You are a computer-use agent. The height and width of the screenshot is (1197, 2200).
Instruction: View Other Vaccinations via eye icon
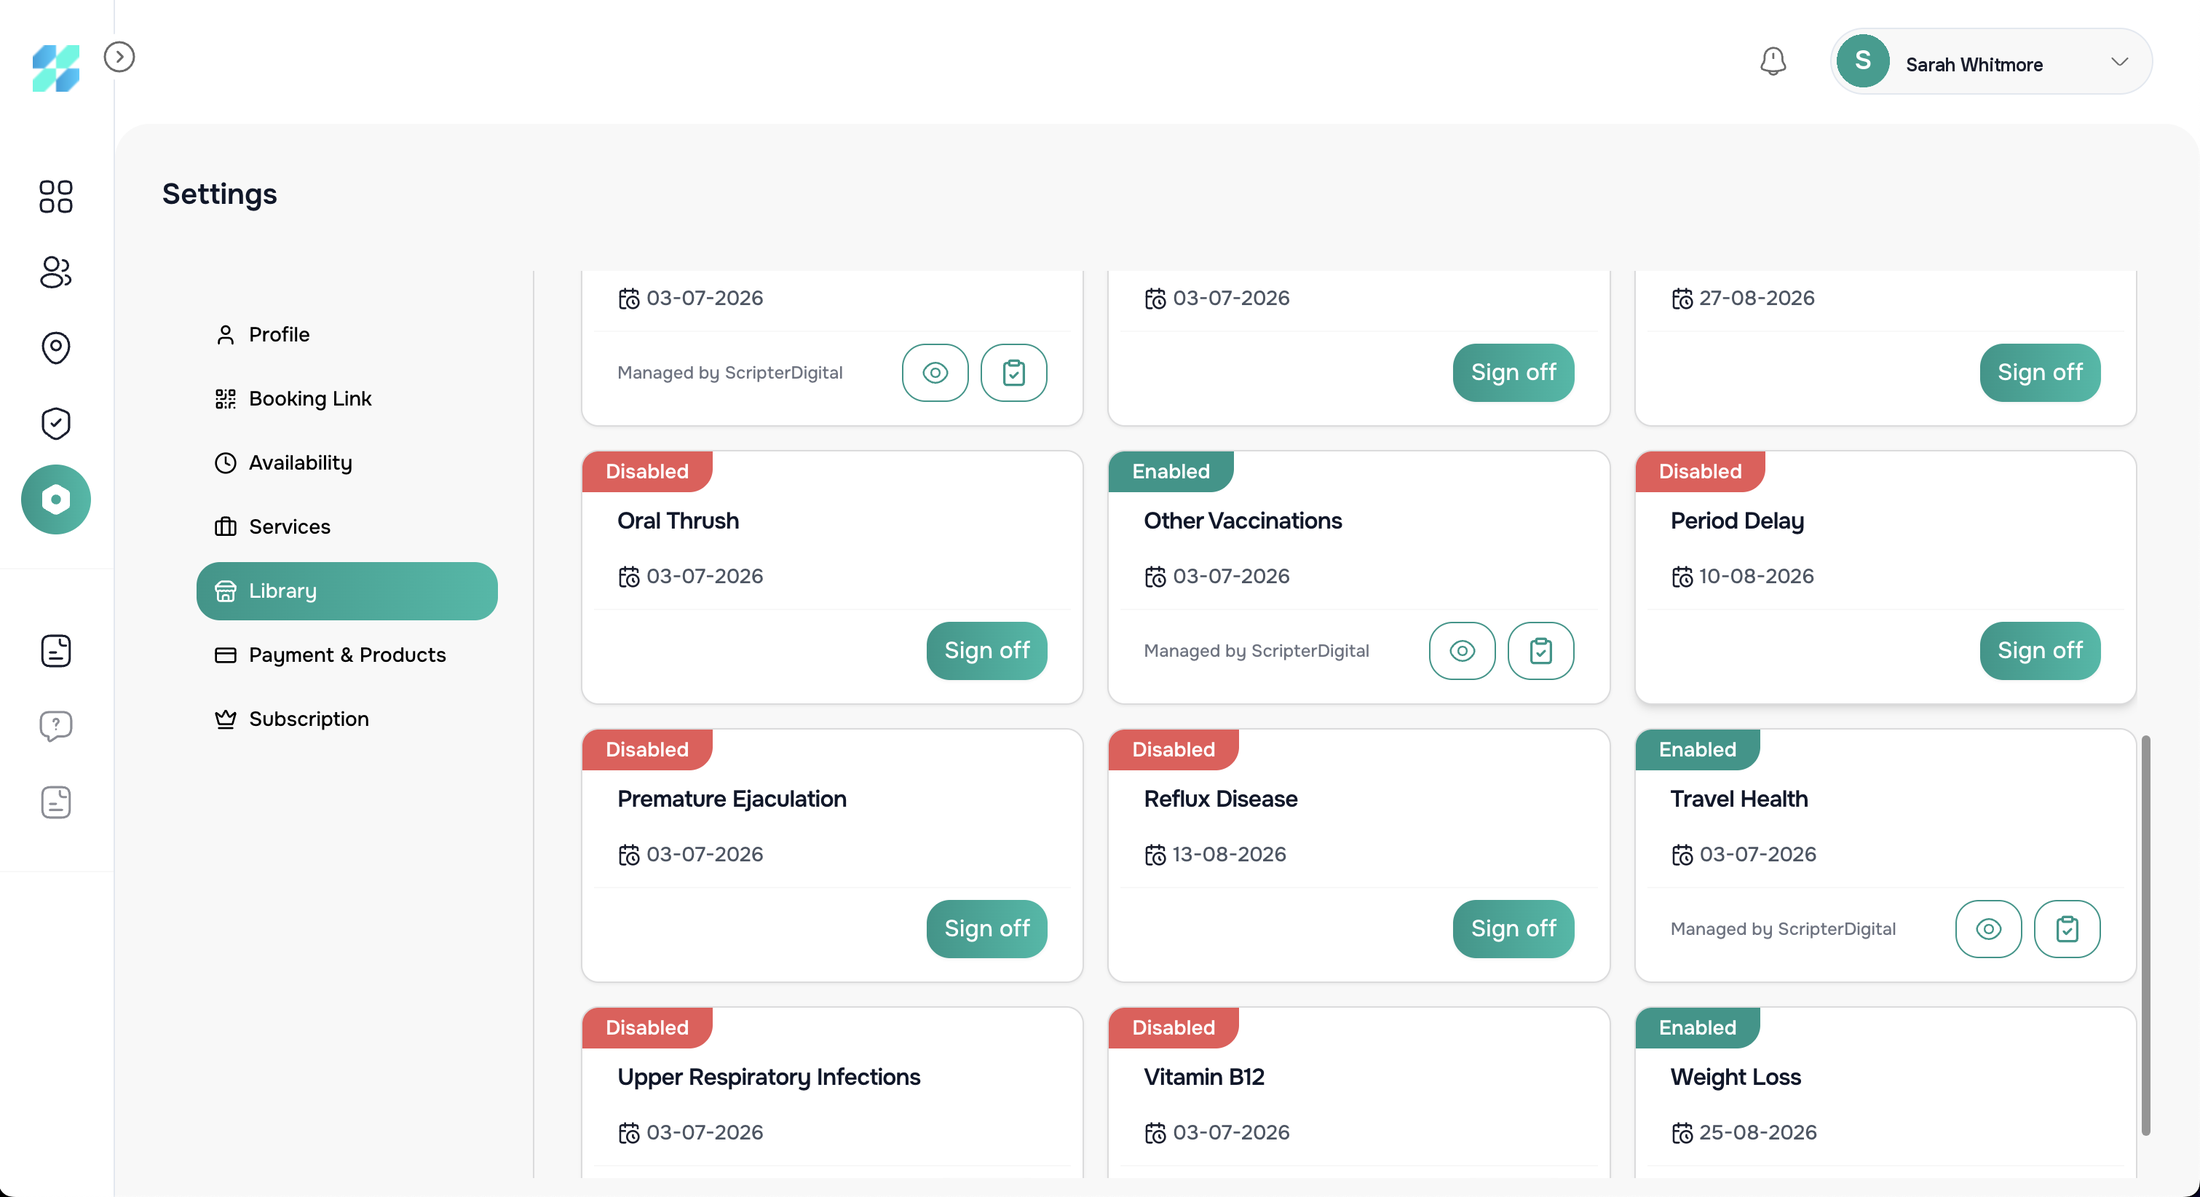point(1462,651)
